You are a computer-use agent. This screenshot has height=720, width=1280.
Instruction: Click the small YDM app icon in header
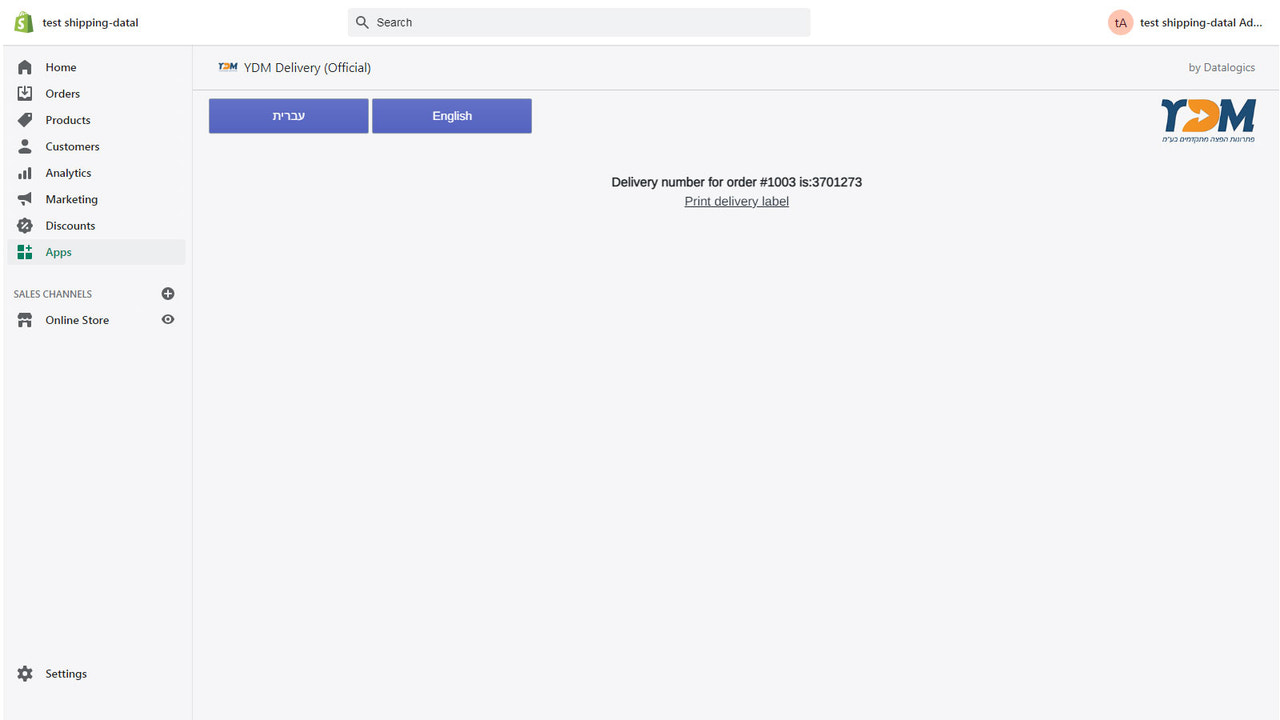click(x=228, y=67)
